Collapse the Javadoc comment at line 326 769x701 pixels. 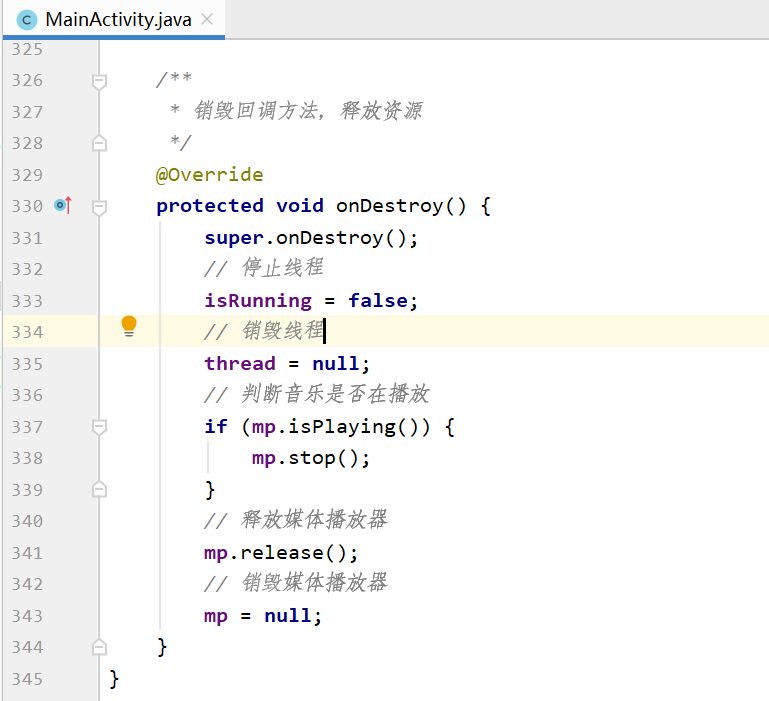click(99, 81)
